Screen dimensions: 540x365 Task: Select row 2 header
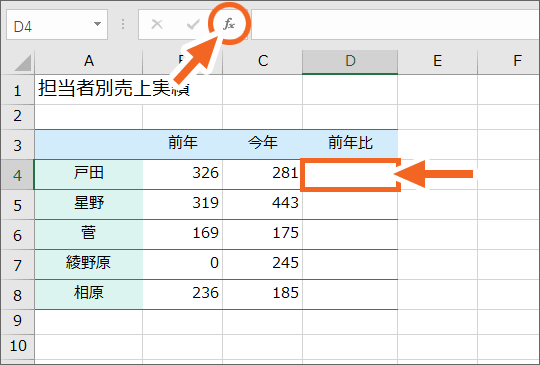coord(17,117)
